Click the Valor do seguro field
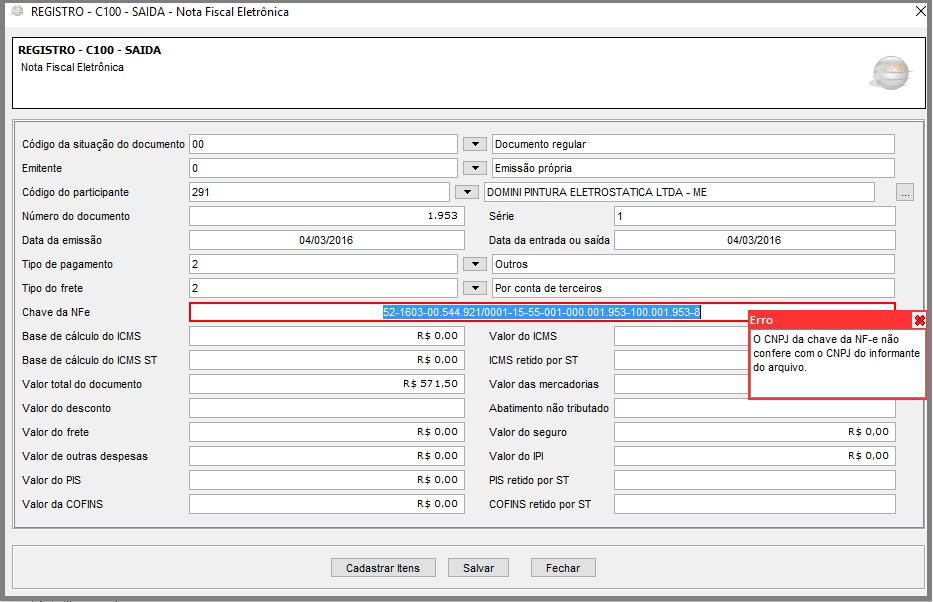The image size is (933, 602). coord(754,432)
